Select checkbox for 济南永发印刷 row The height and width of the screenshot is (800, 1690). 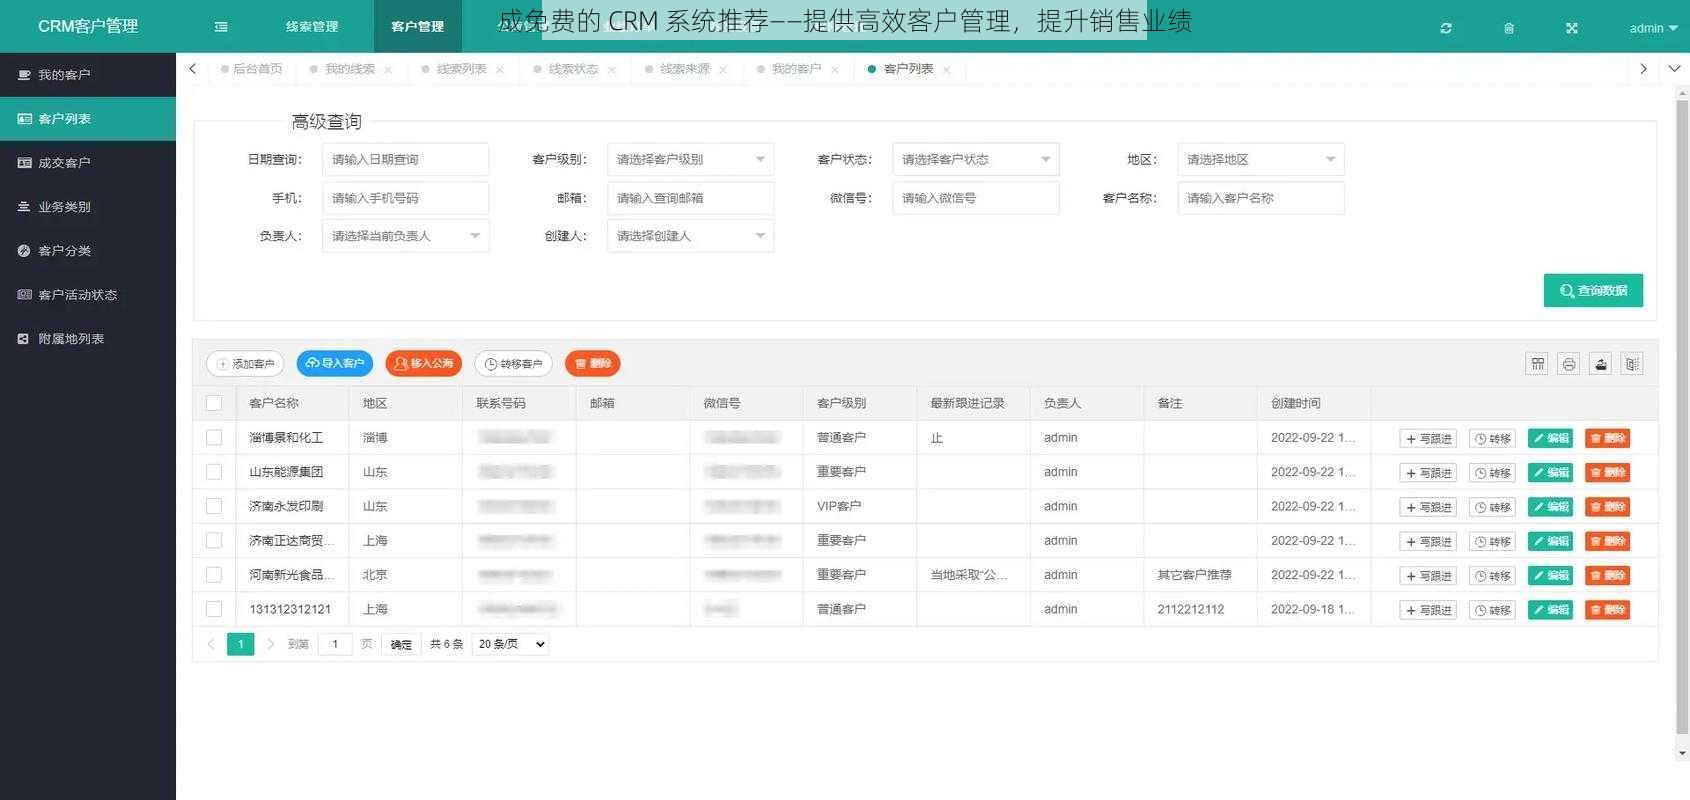pos(214,506)
